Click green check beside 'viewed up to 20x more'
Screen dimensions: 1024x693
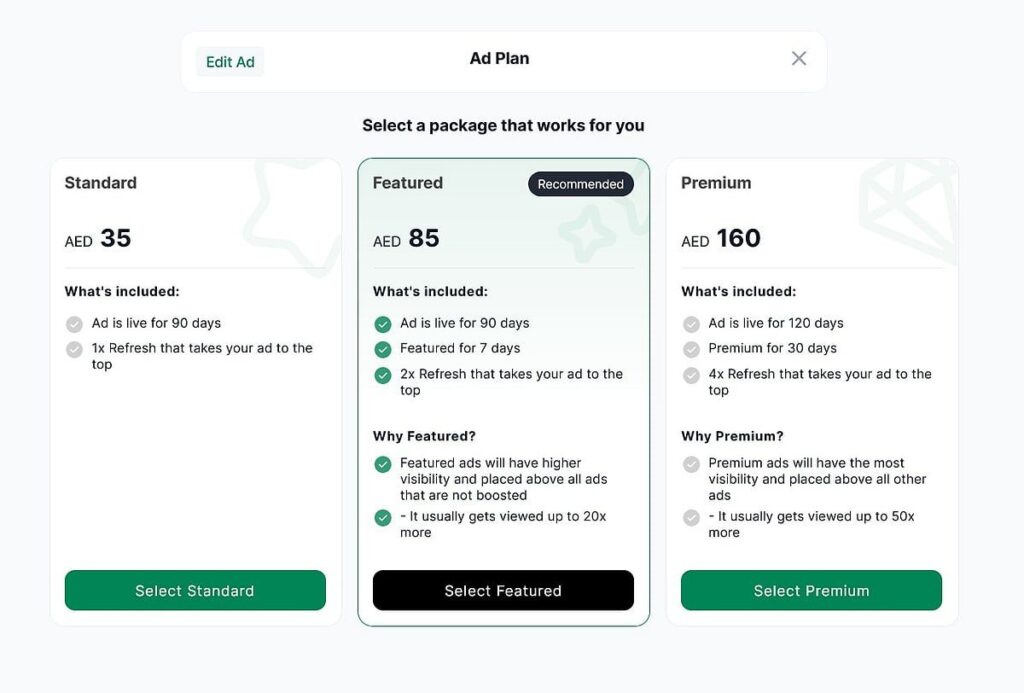[x=383, y=518]
